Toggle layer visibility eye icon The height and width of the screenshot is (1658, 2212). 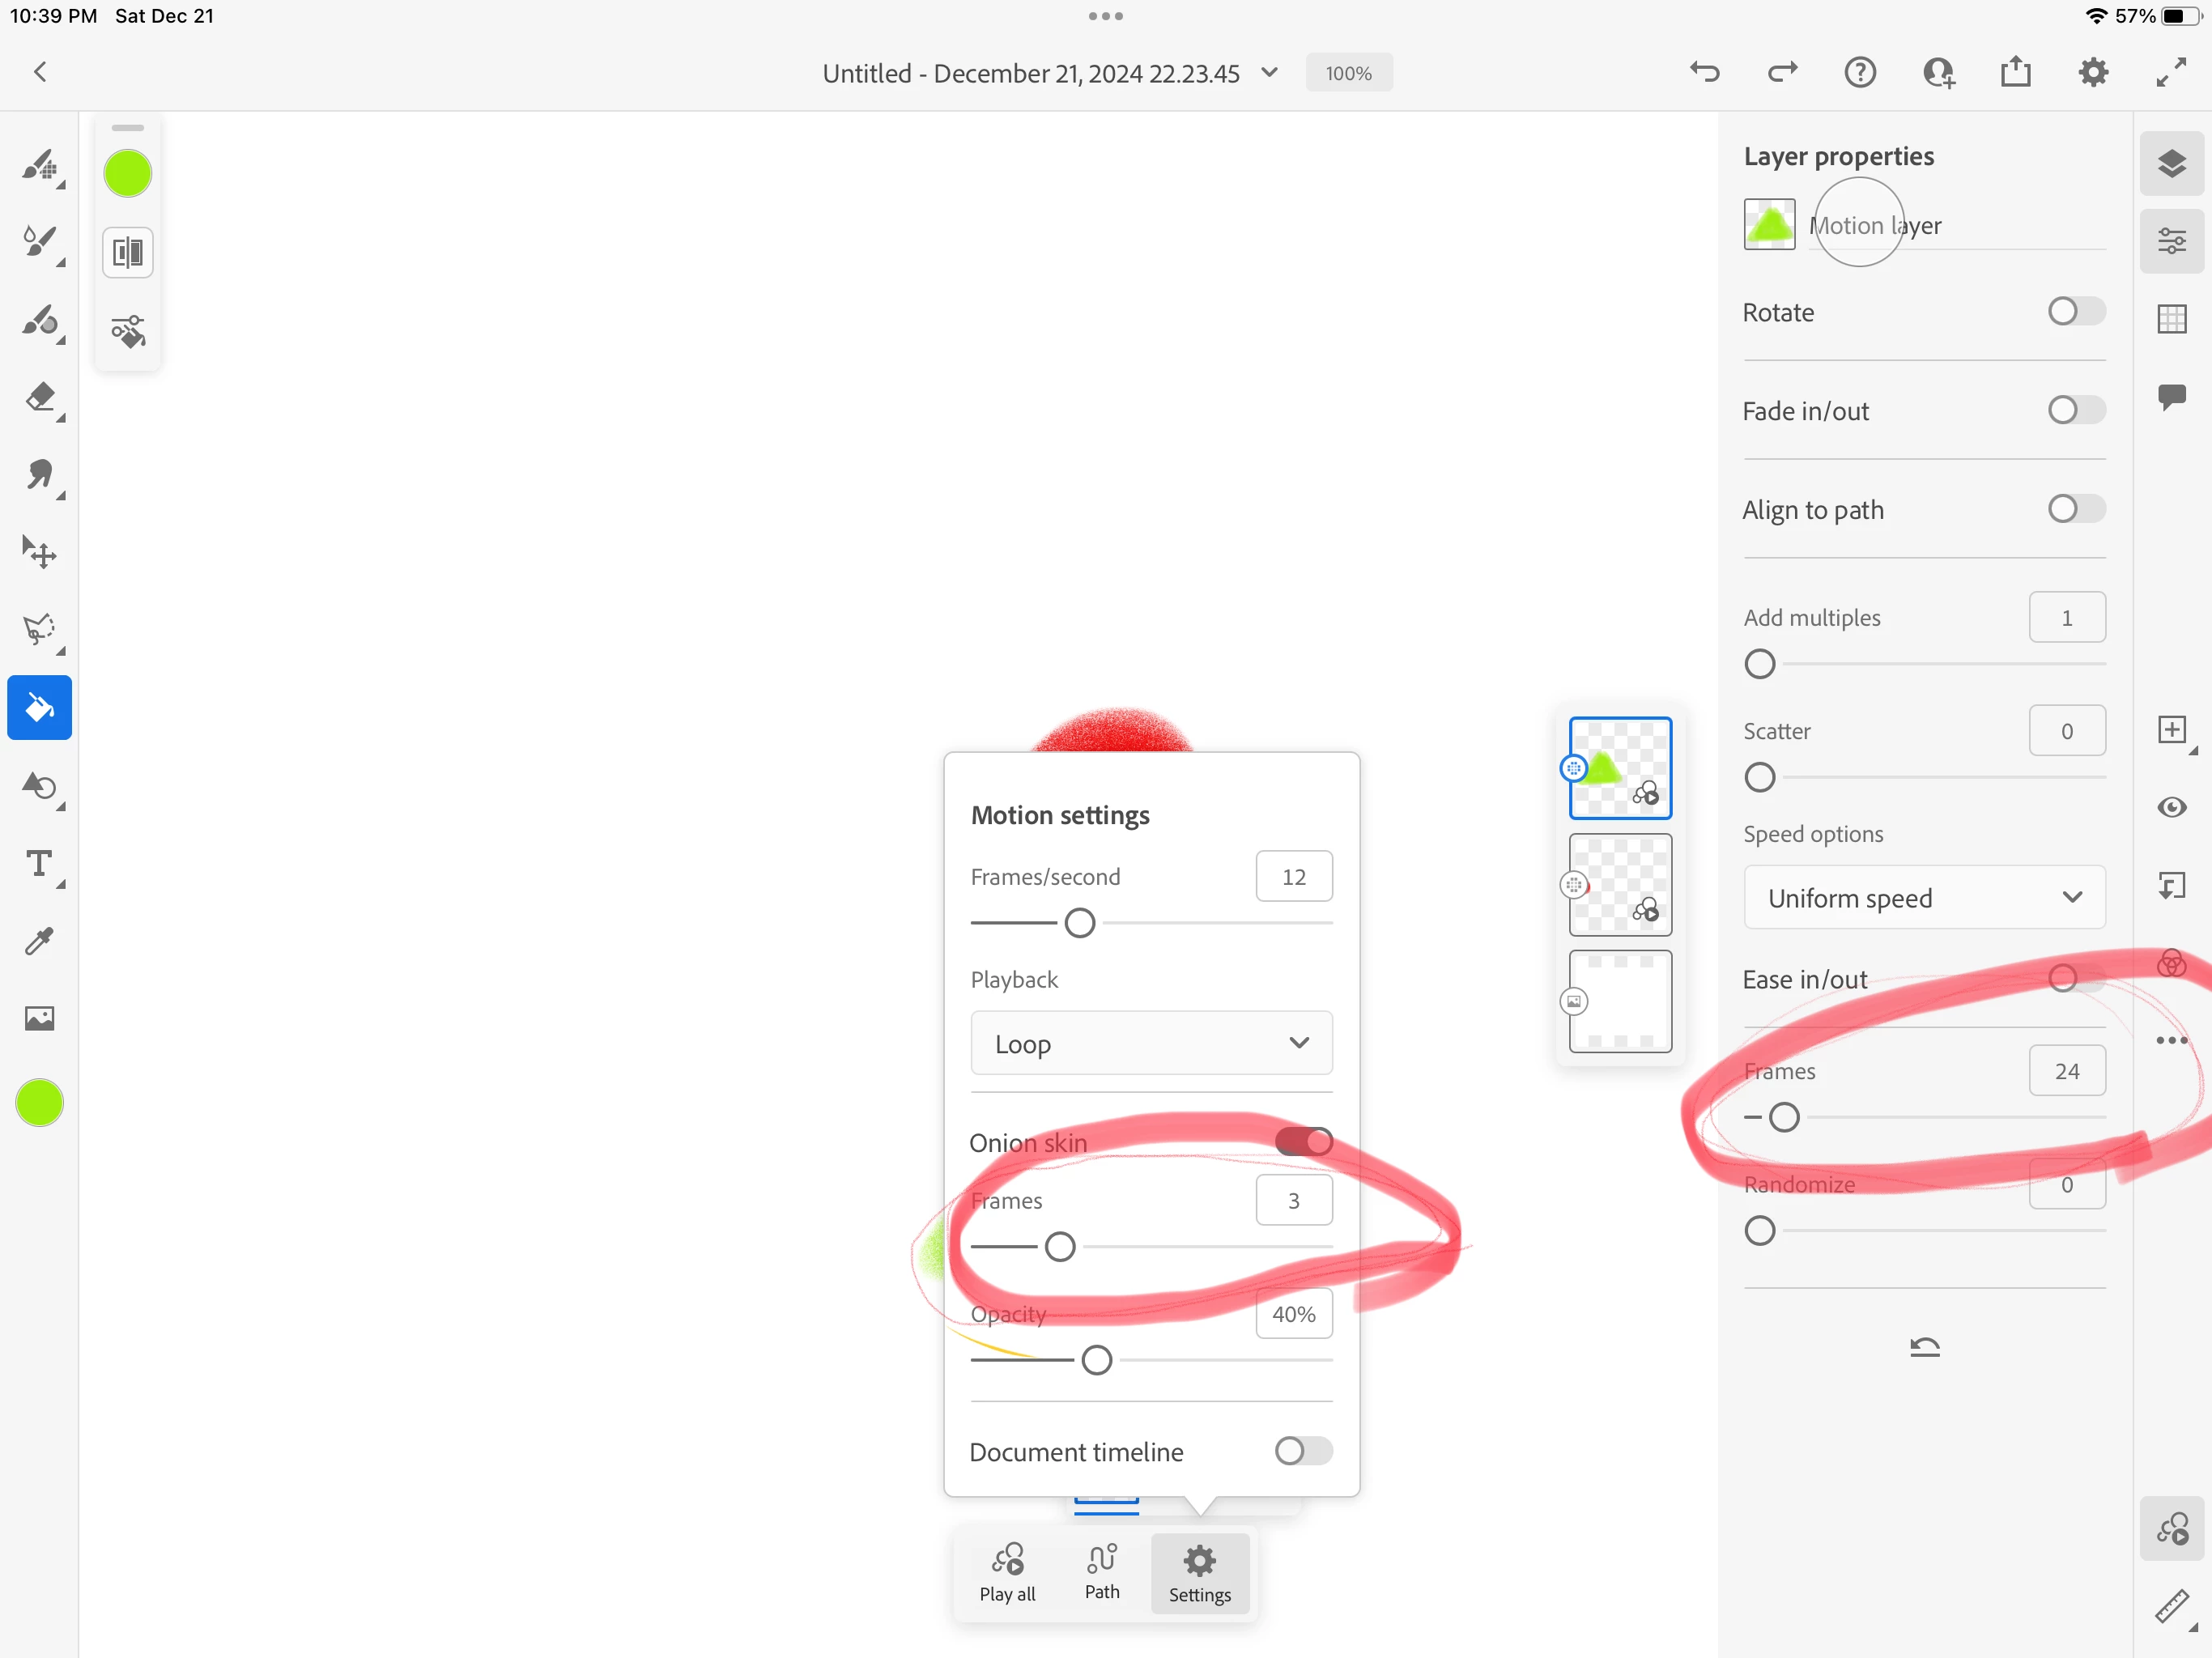point(2171,807)
